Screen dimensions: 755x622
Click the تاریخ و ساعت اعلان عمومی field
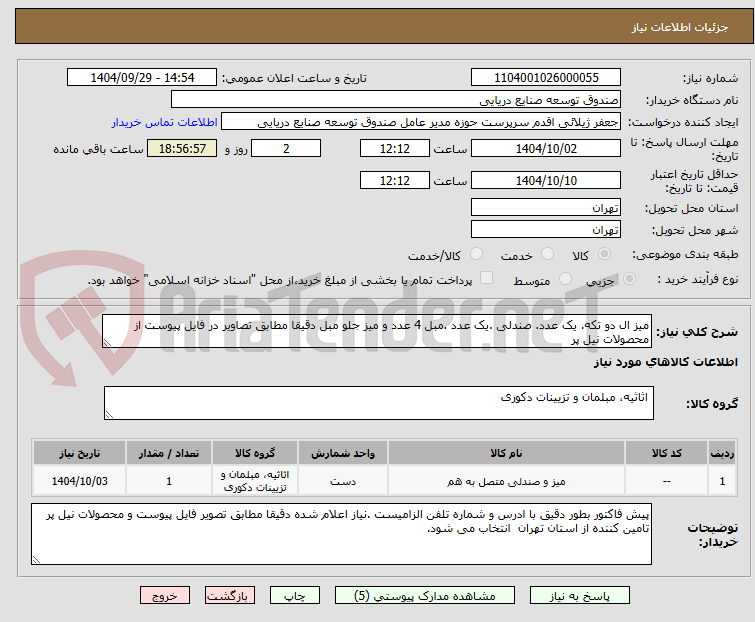click(x=142, y=78)
